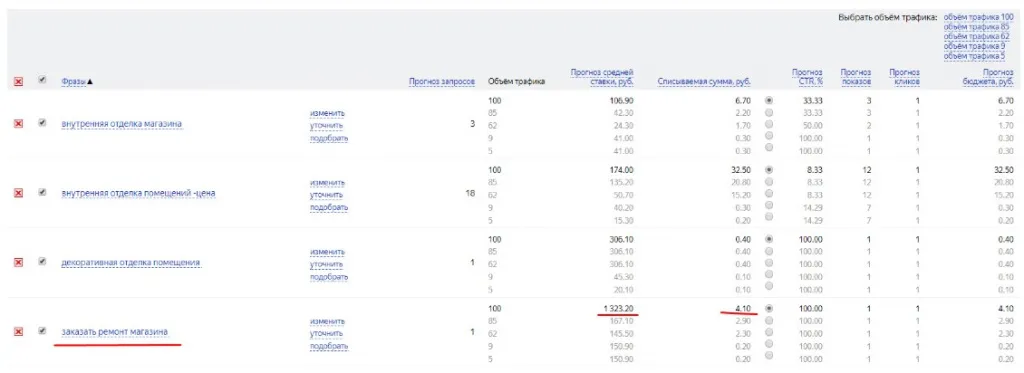Uncheck 'внутренняя отделка магазина' checkbox
1024x373 pixels.
click(x=42, y=122)
